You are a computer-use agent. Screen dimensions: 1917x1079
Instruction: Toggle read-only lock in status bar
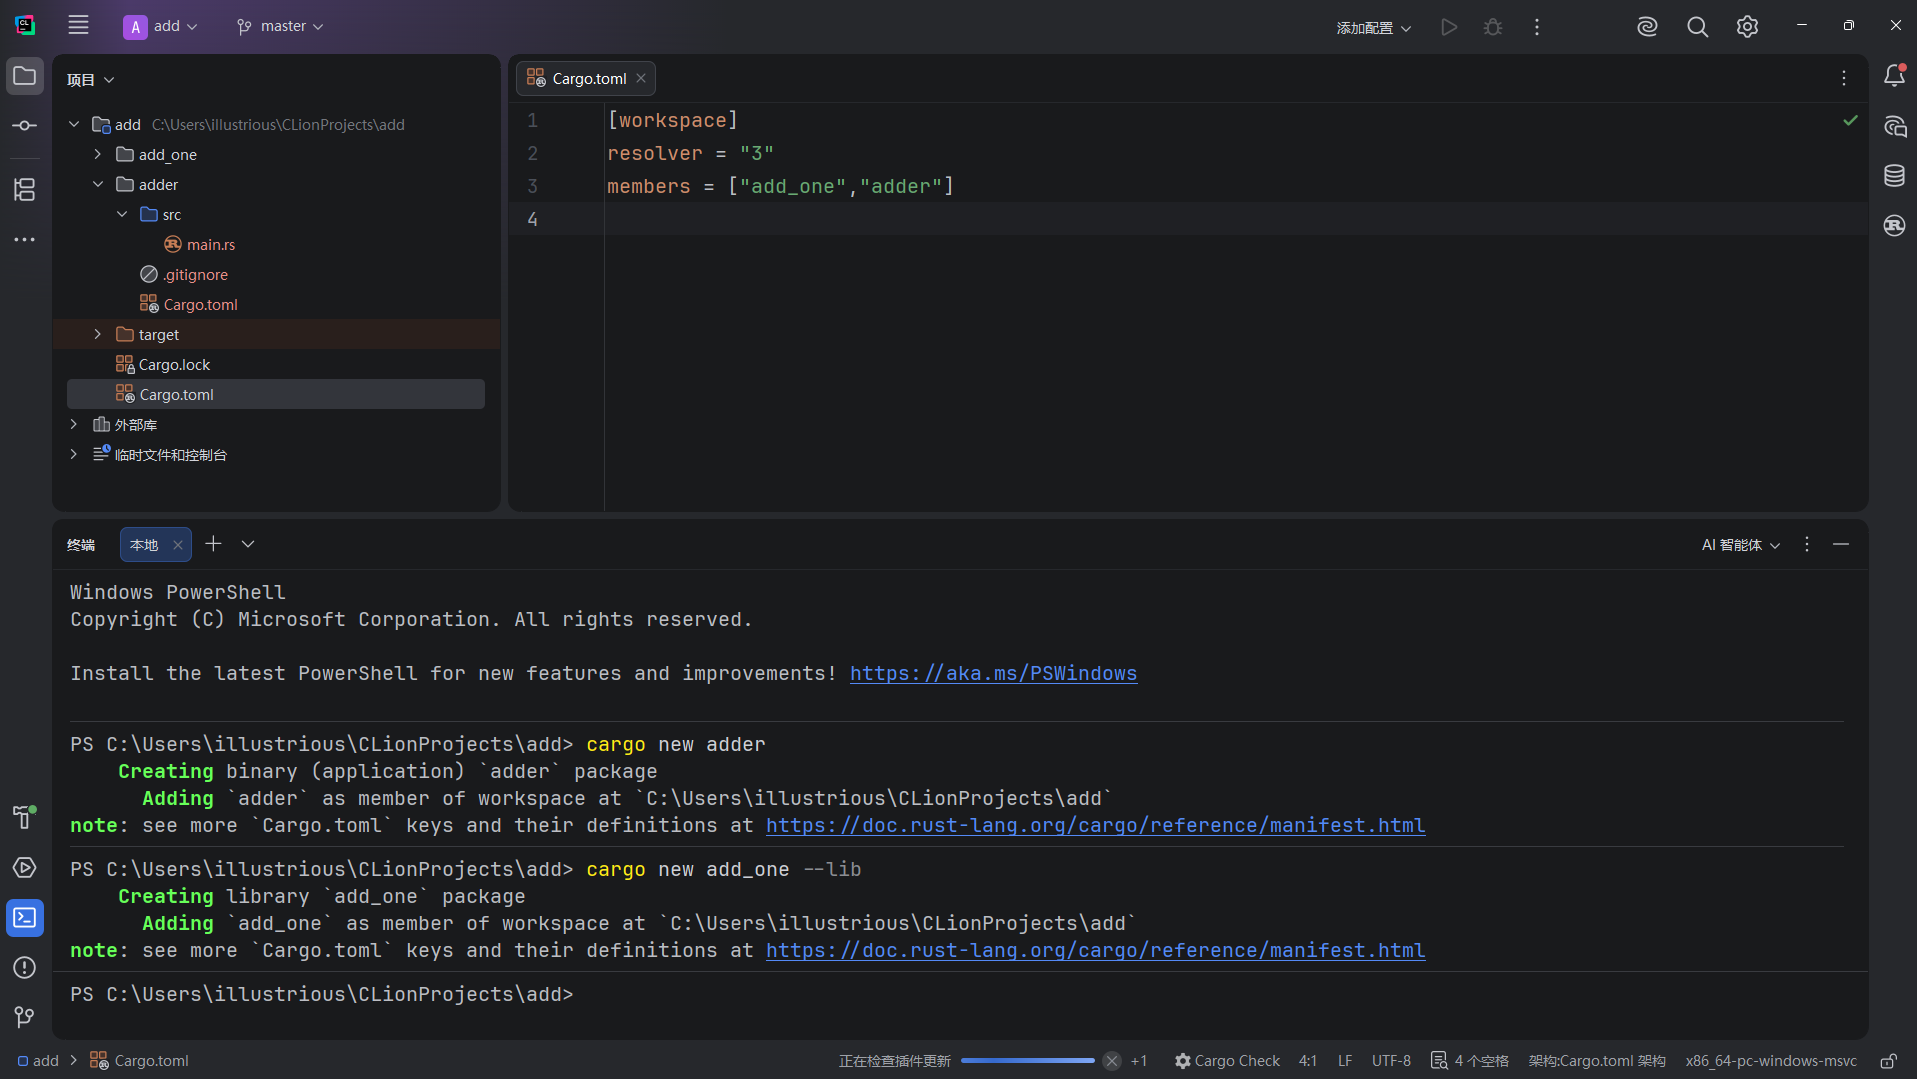[x=1888, y=1061]
